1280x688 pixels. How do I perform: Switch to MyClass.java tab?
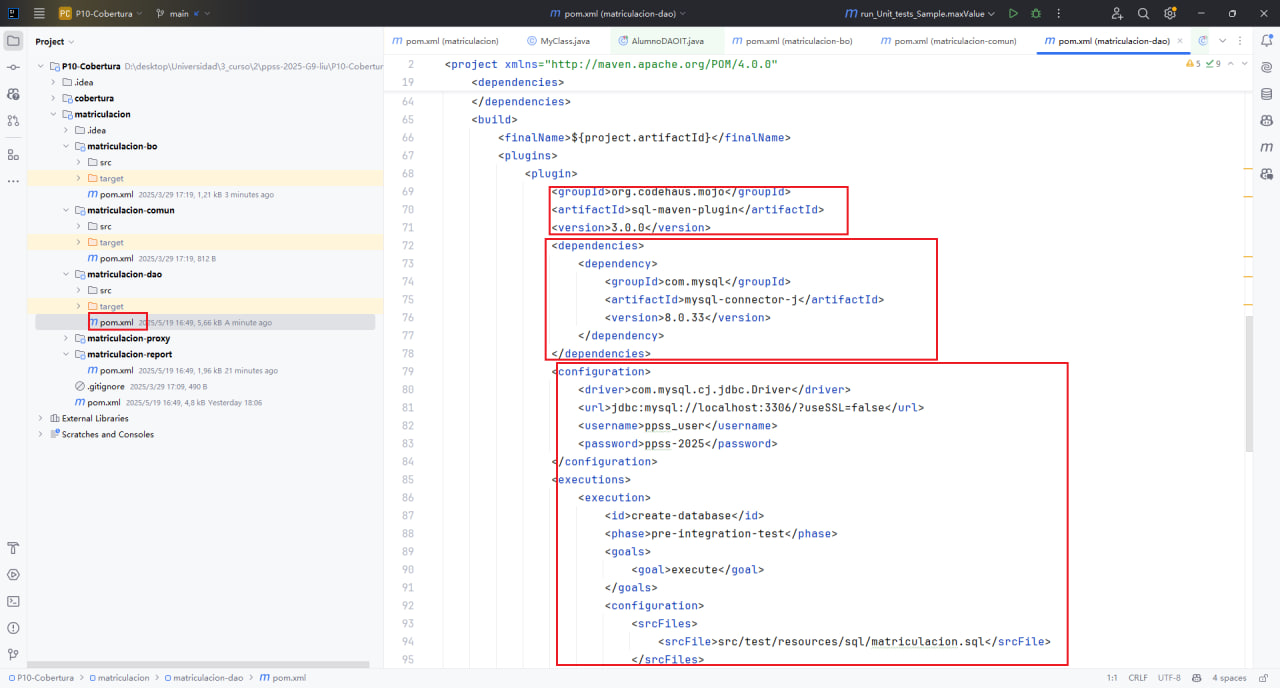click(559, 41)
